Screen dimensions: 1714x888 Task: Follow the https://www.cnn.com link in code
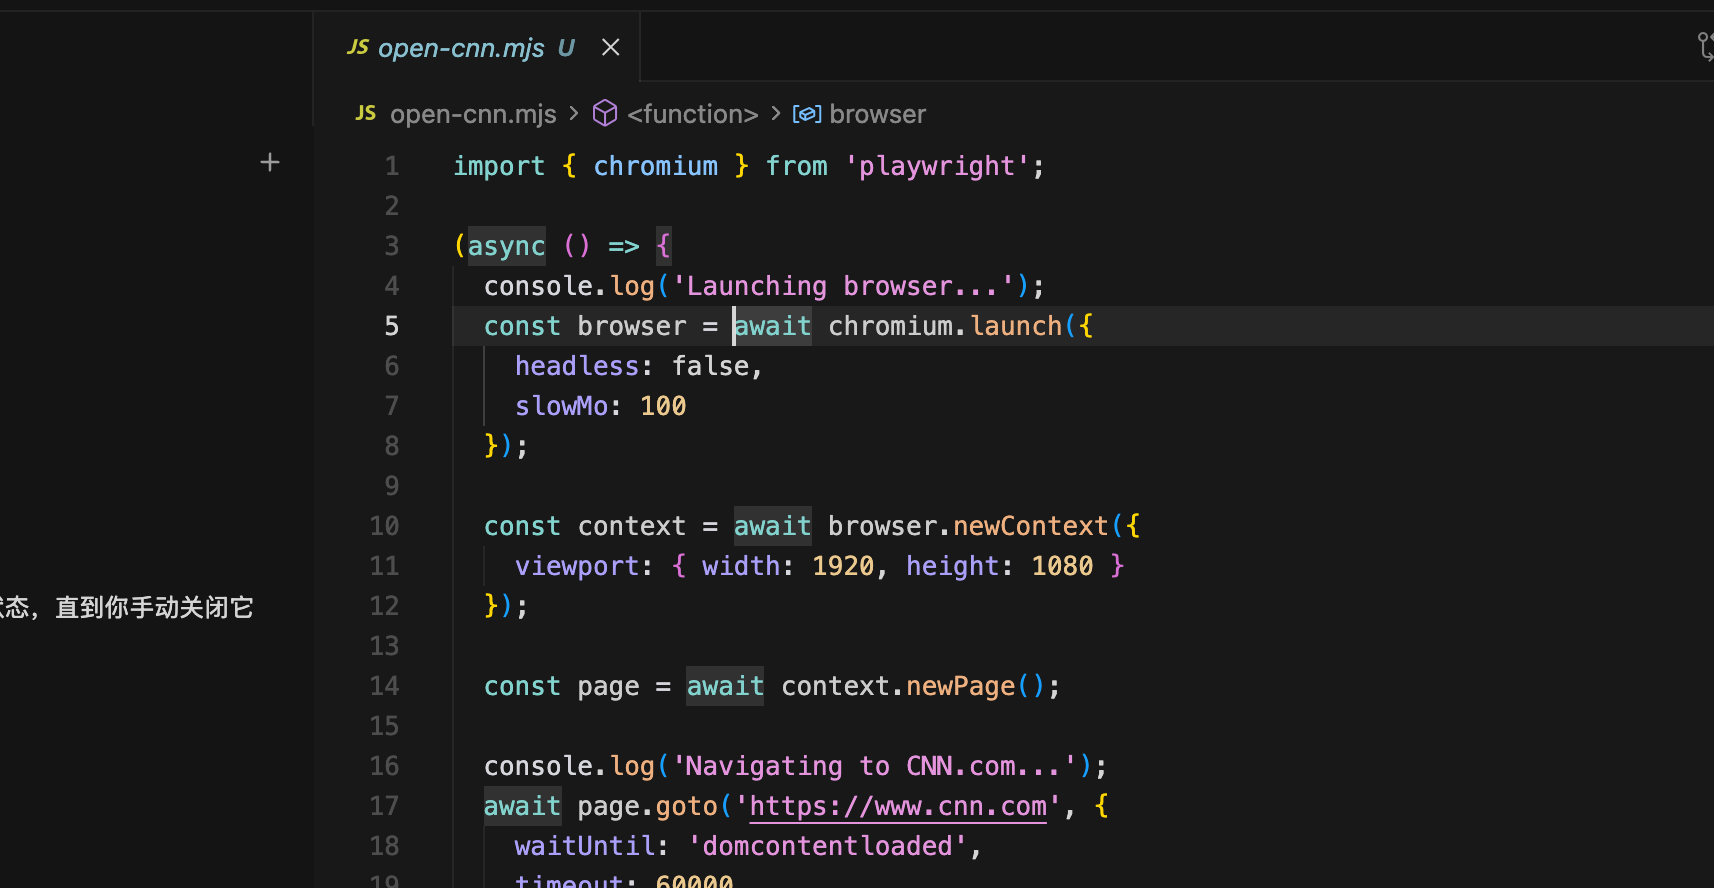pos(897,806)
